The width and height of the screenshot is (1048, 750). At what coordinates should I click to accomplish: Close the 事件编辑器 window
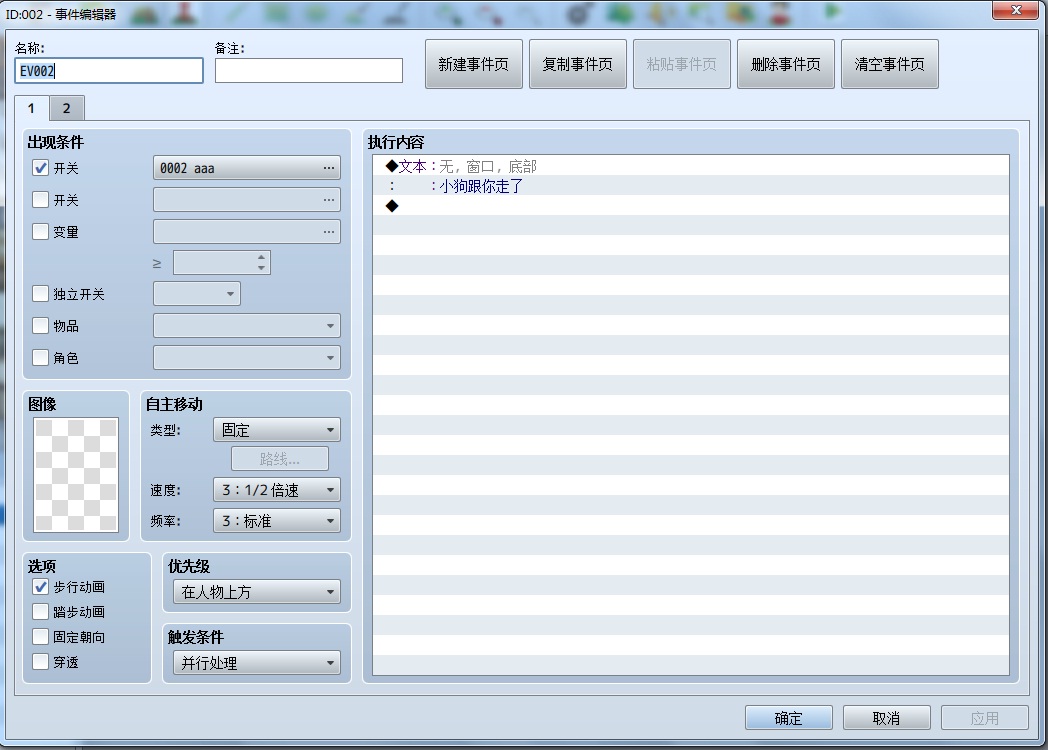(1015, 10)
